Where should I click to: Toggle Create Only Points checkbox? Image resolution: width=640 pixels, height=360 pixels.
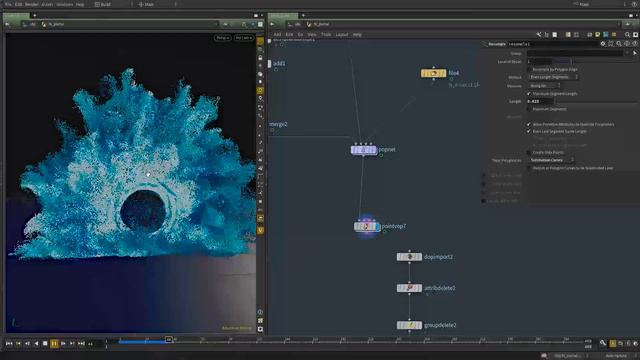tap(529, 152)
